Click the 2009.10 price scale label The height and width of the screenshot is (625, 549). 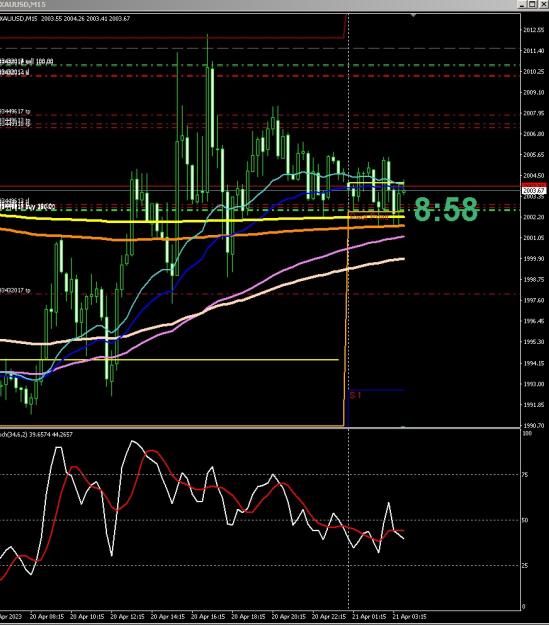534,92
